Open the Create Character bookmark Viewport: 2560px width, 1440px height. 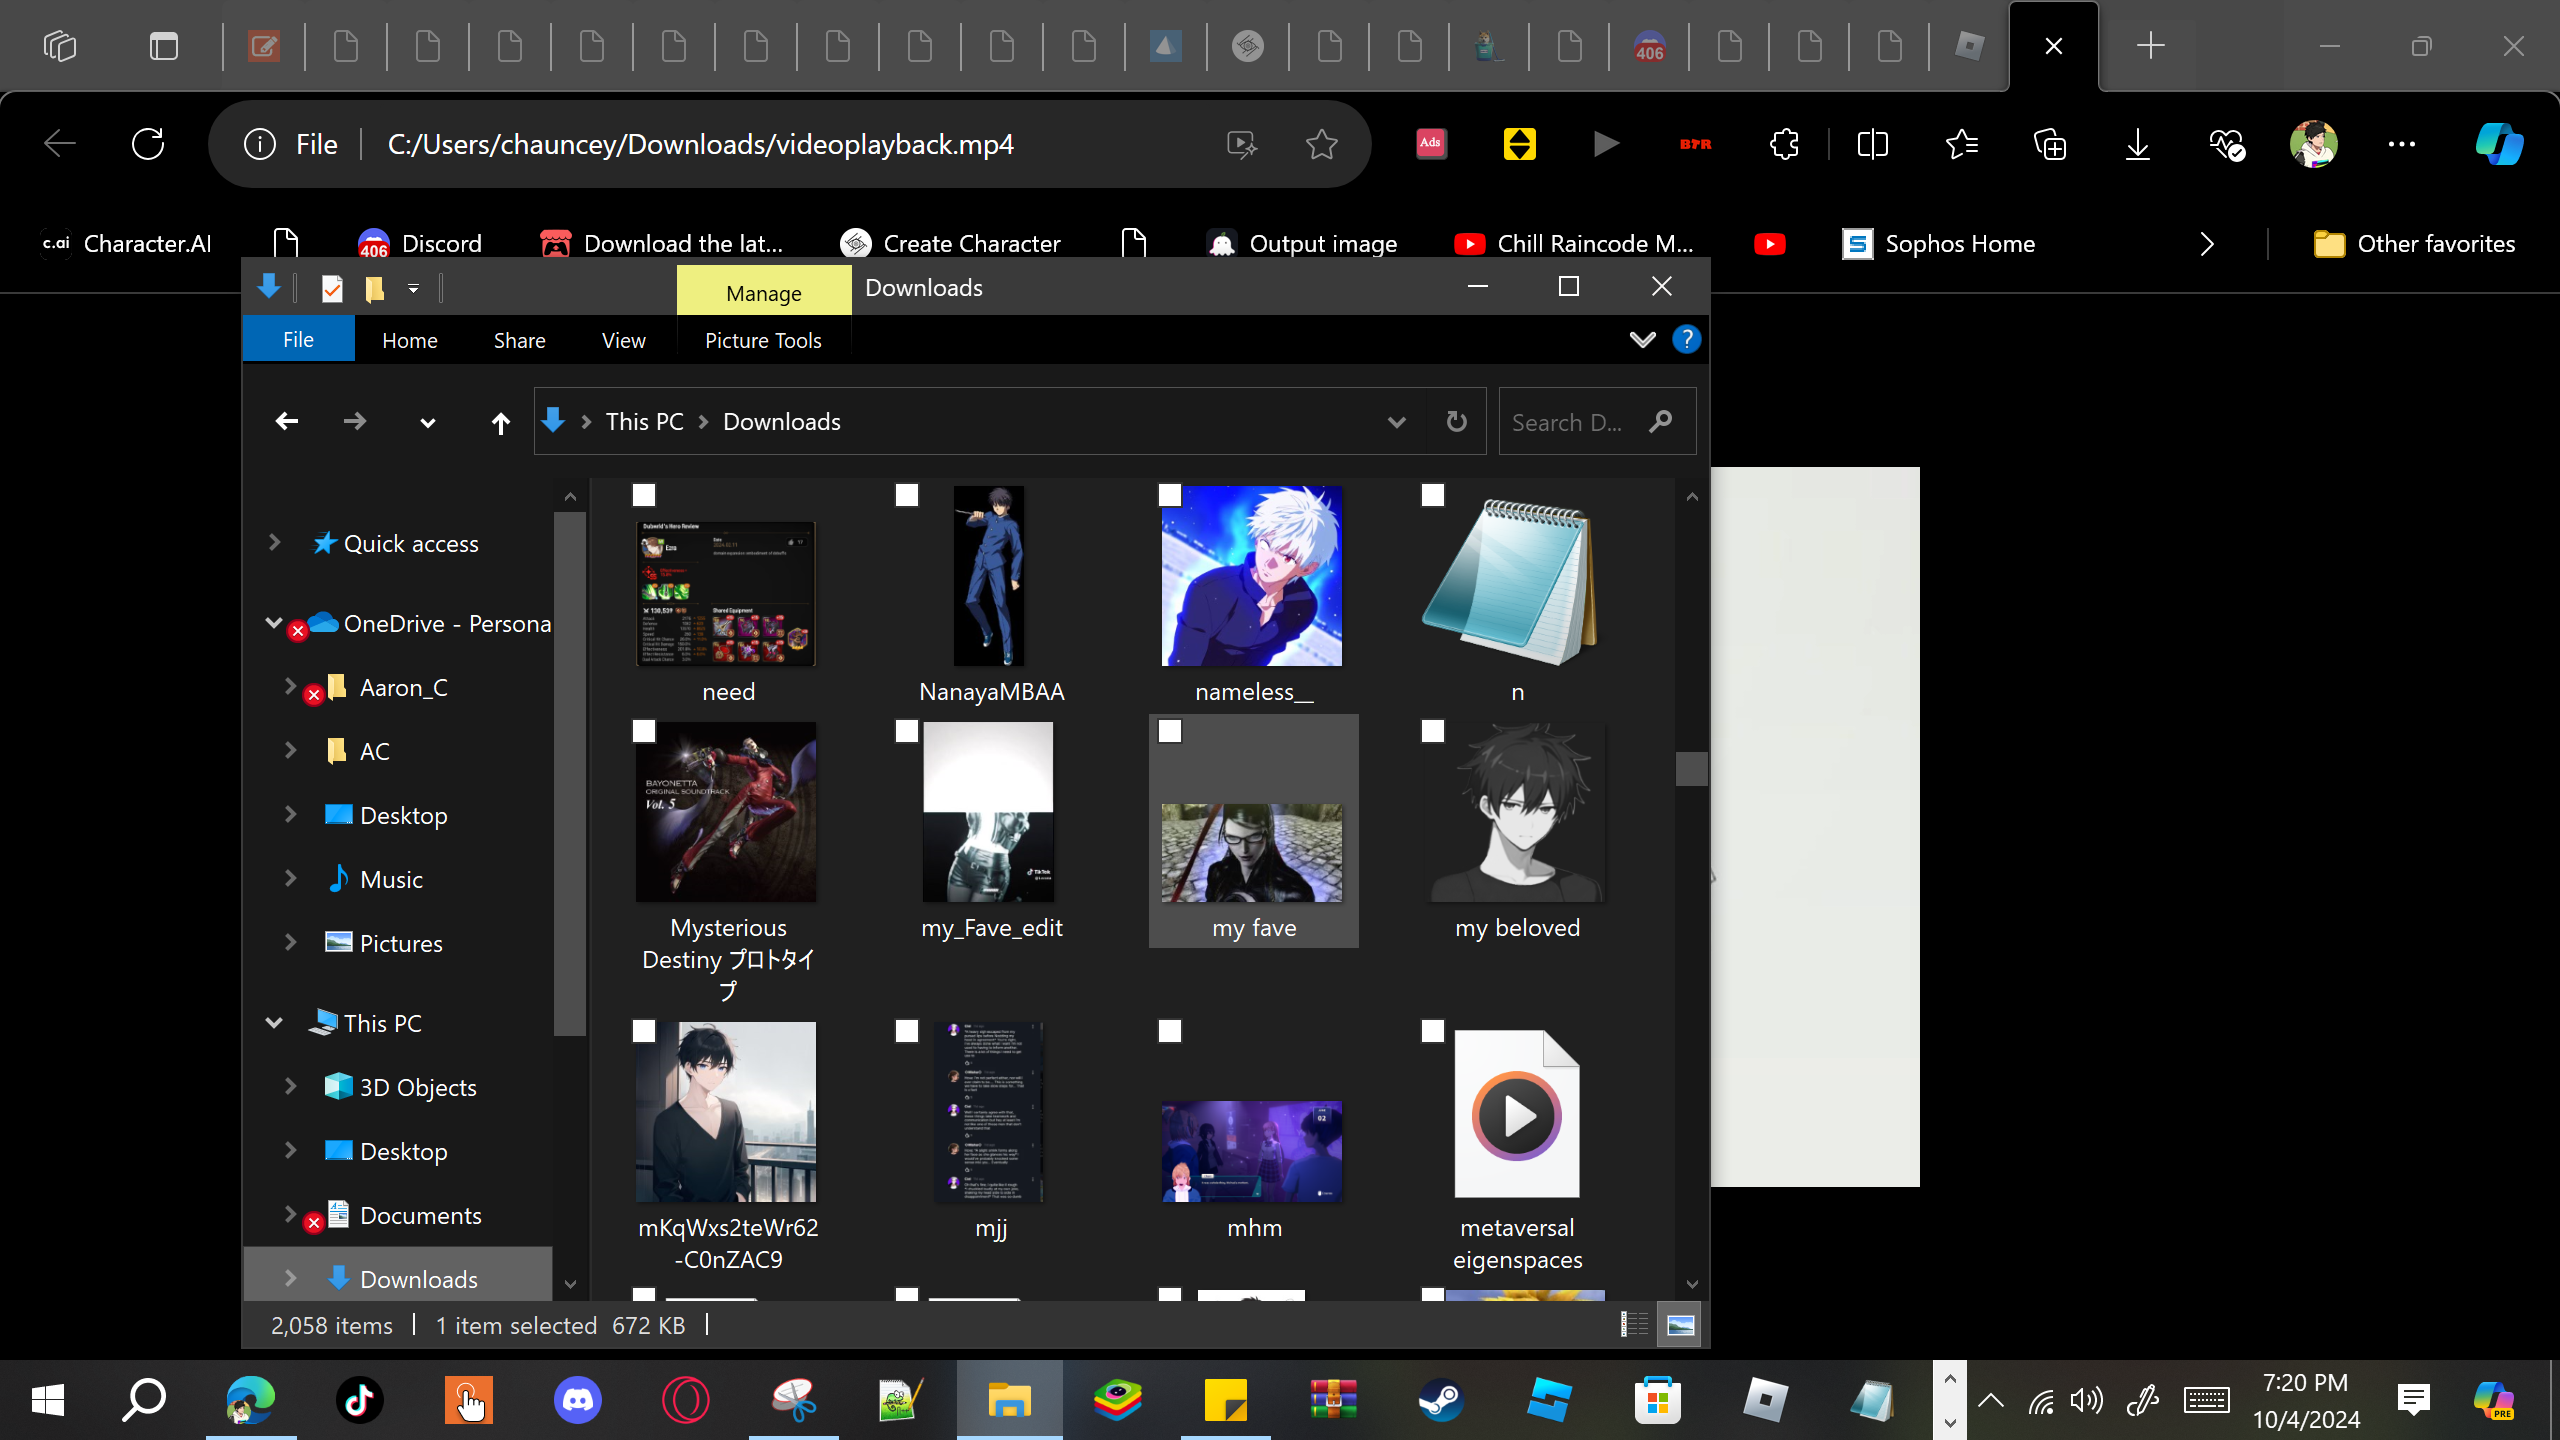click(x=951, y=244)
